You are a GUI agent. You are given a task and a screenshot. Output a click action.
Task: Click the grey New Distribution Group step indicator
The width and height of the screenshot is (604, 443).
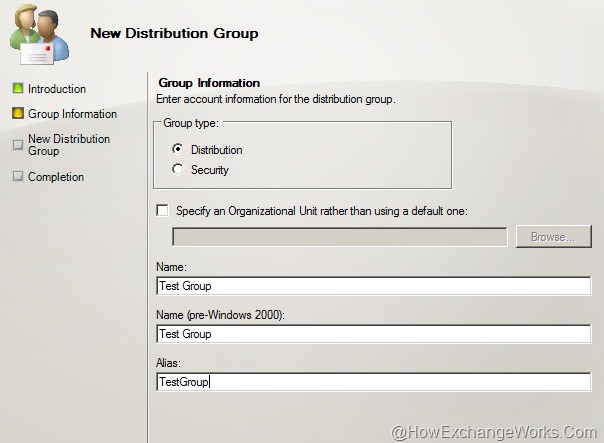click(18, 145)
